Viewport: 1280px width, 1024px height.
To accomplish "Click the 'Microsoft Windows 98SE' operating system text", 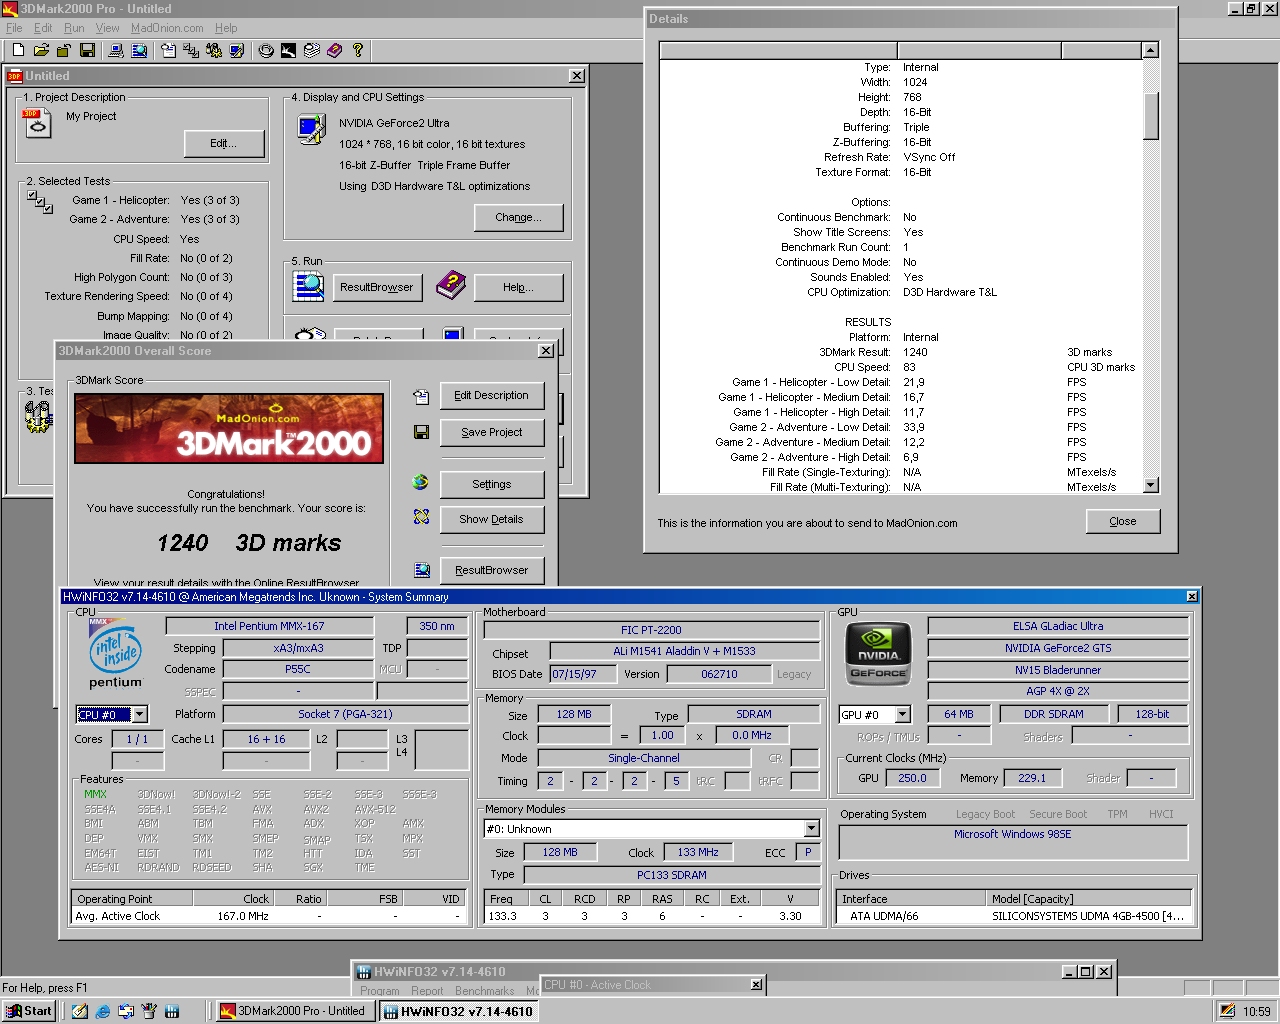I will point(1012,834).
